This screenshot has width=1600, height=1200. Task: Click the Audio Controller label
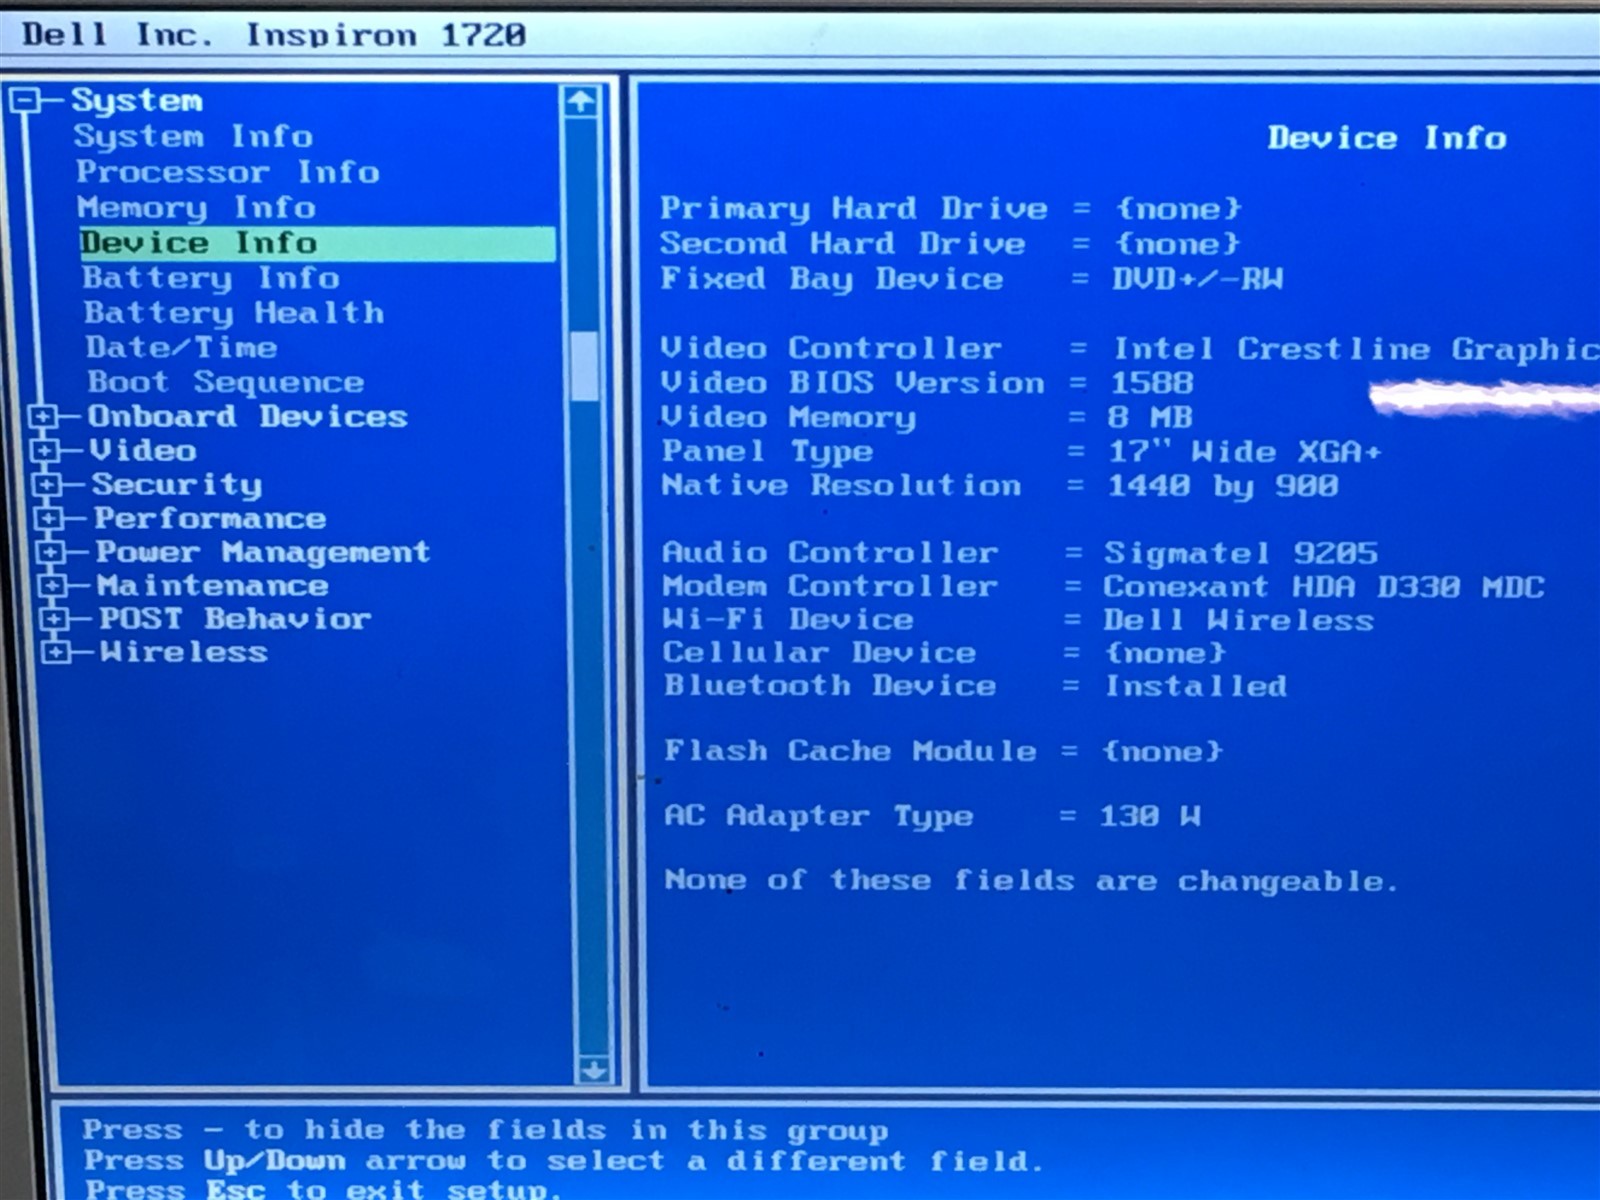tap(830, 552)
